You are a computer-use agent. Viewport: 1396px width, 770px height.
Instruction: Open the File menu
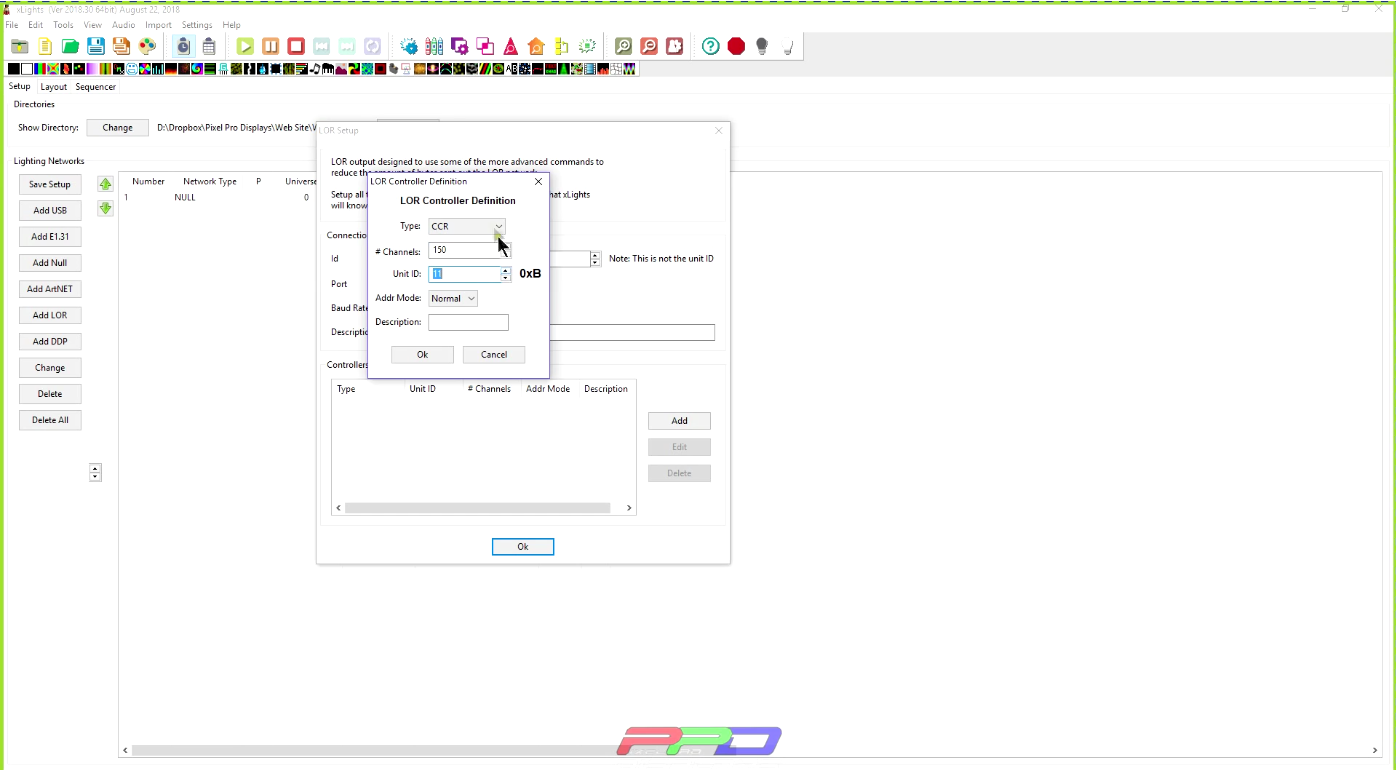coord(12,25)
